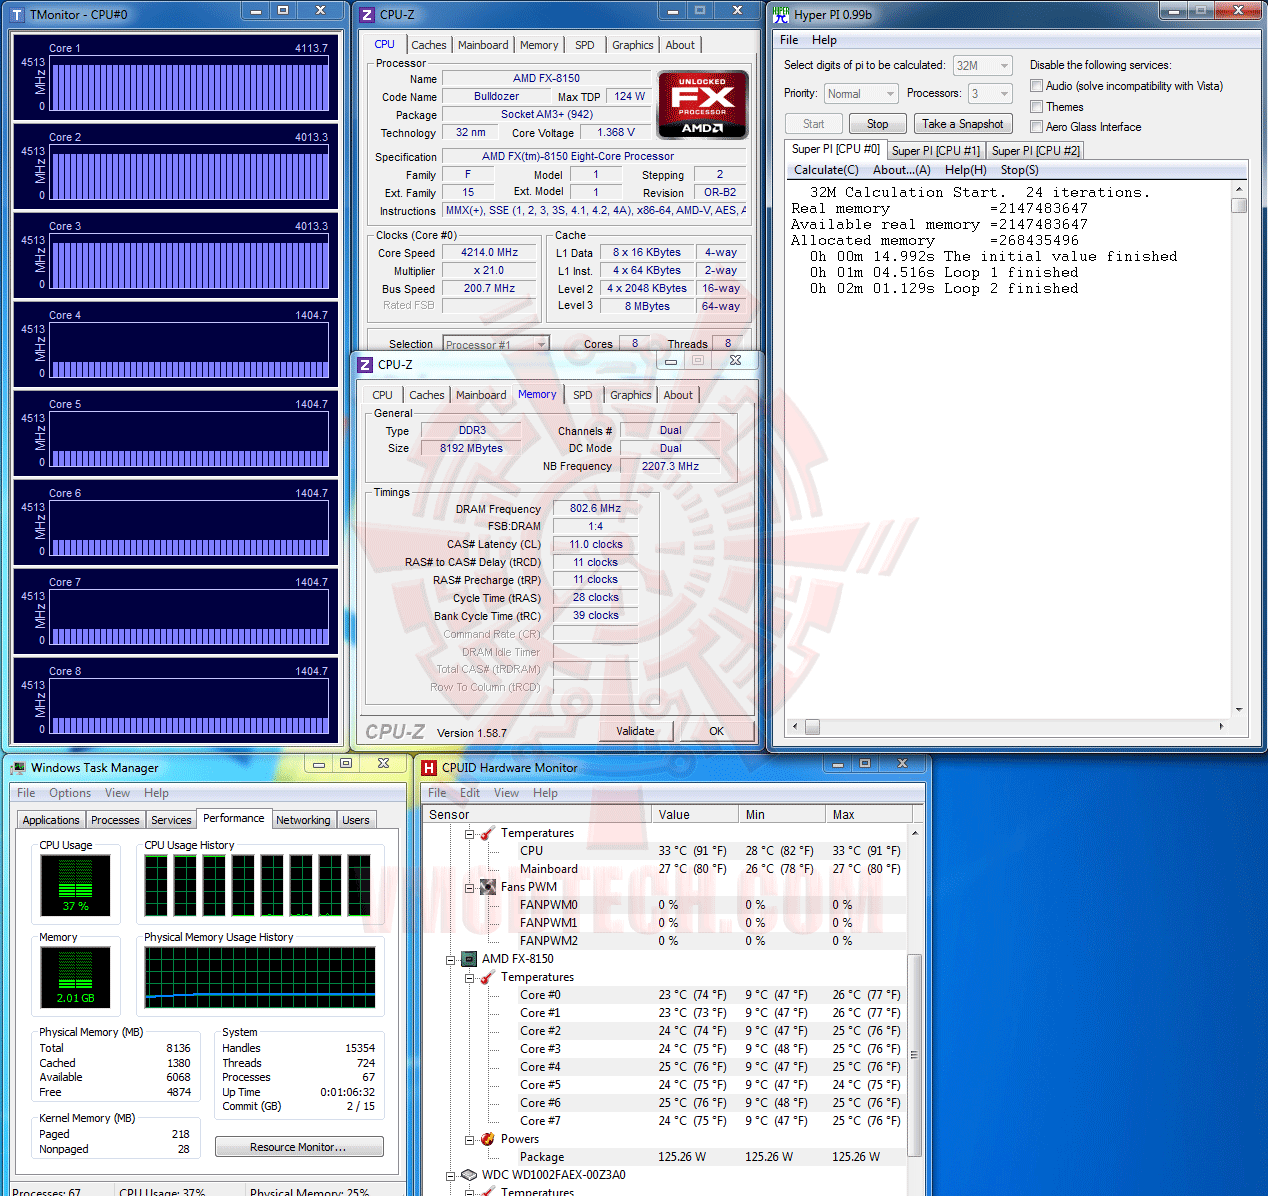
Task: Click the Stop button in Hyper PI
Action: click(x=878, y=124)
